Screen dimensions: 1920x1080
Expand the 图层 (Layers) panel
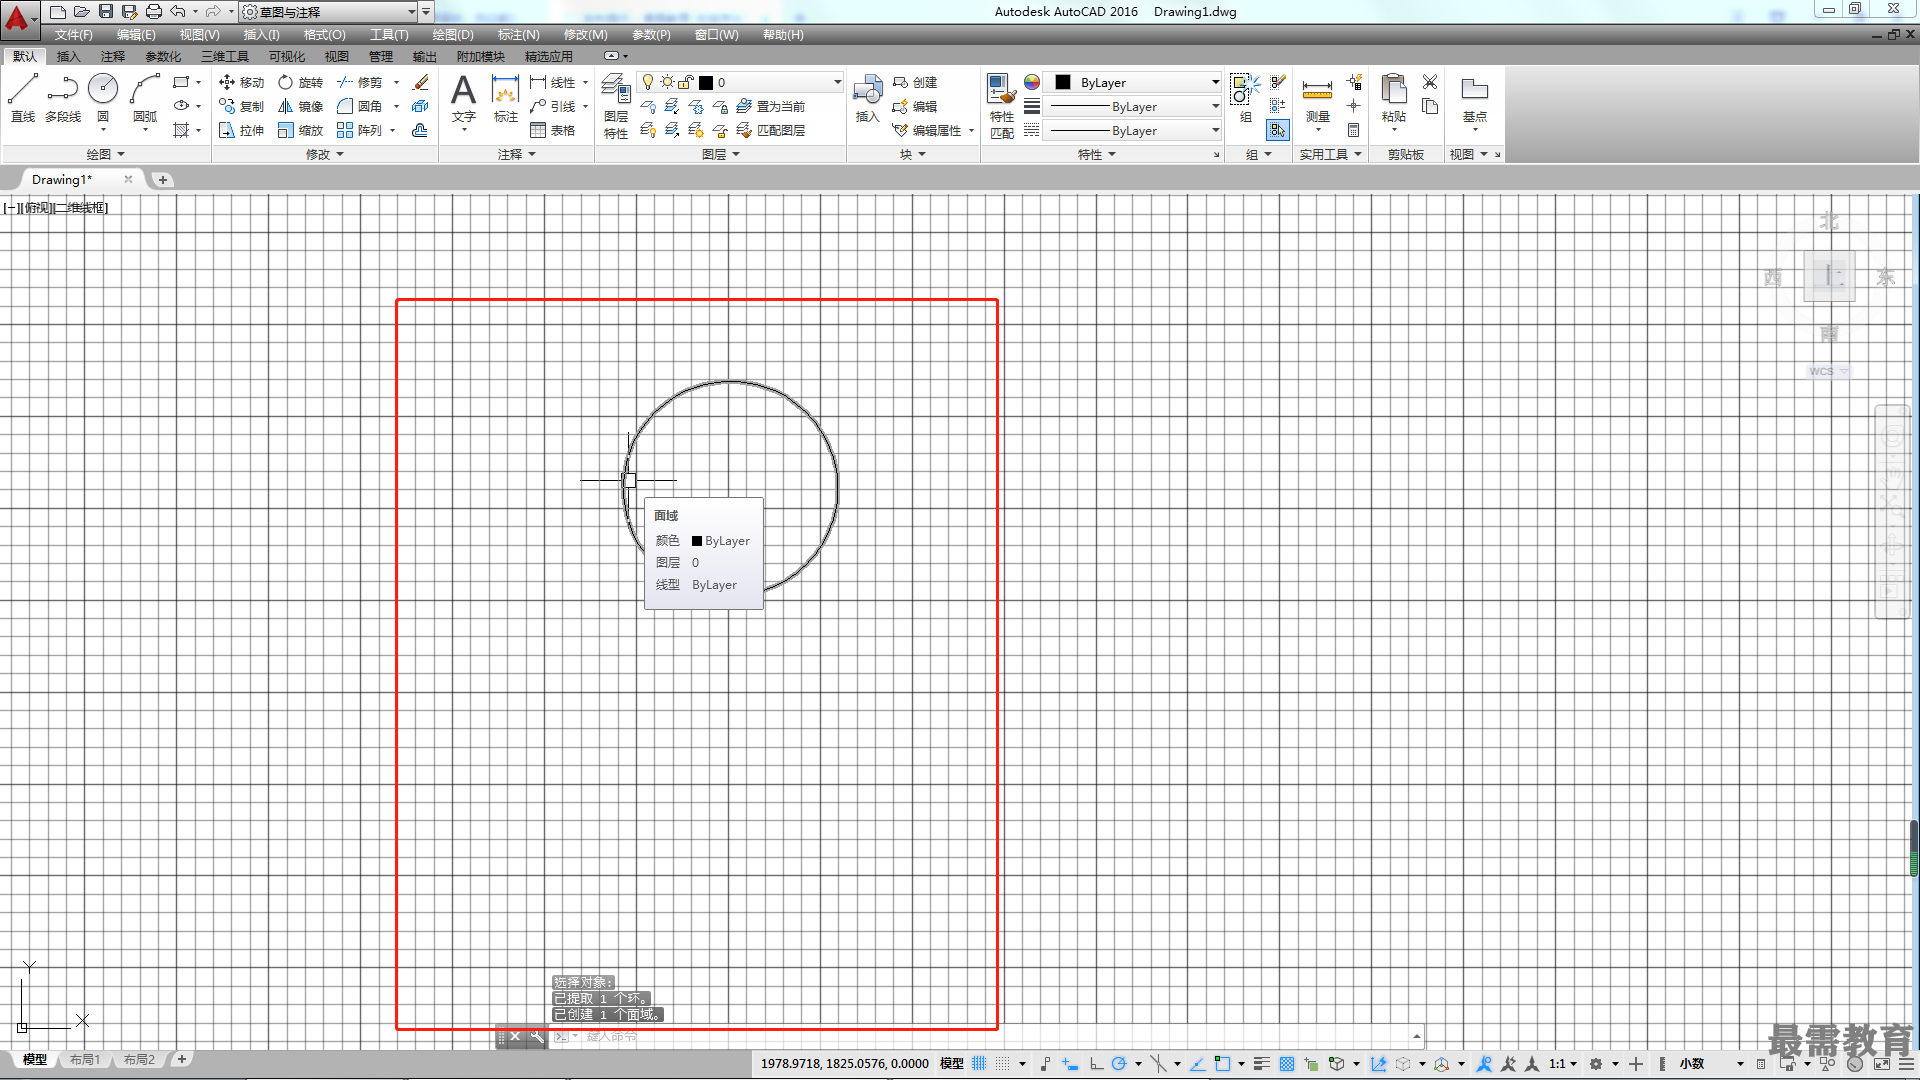click(x=720, y=154)
